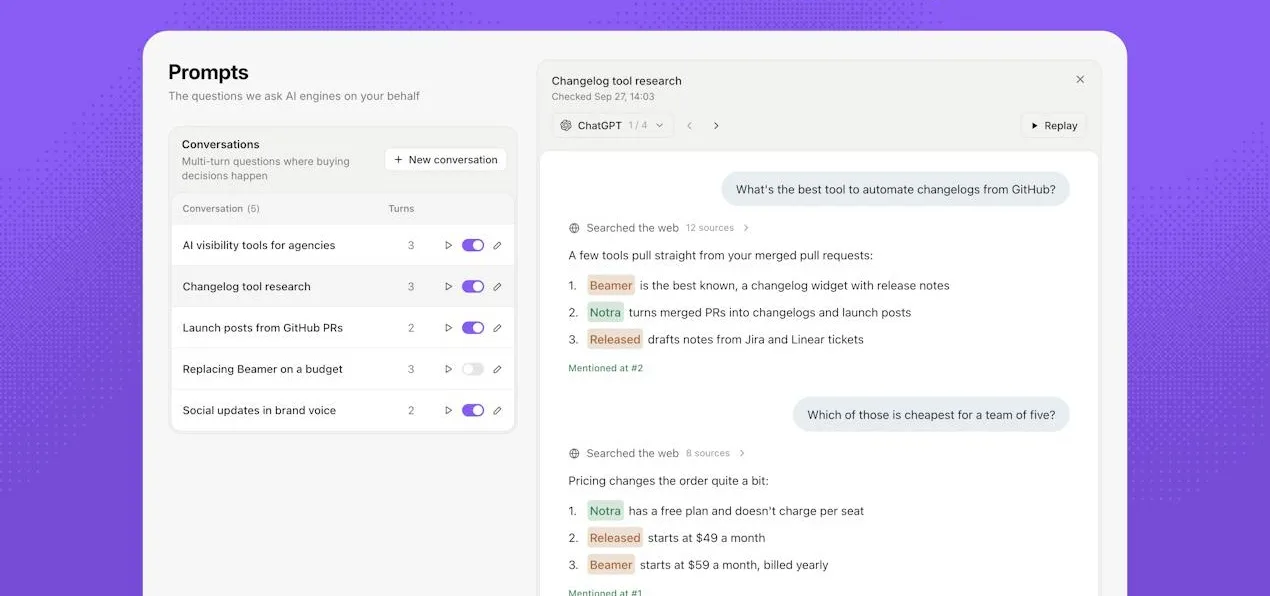Image resolution: width=1270 pixels, height=596 pixels.
Task: Expand the 12 sources list
Action: [x=747, y=228]
